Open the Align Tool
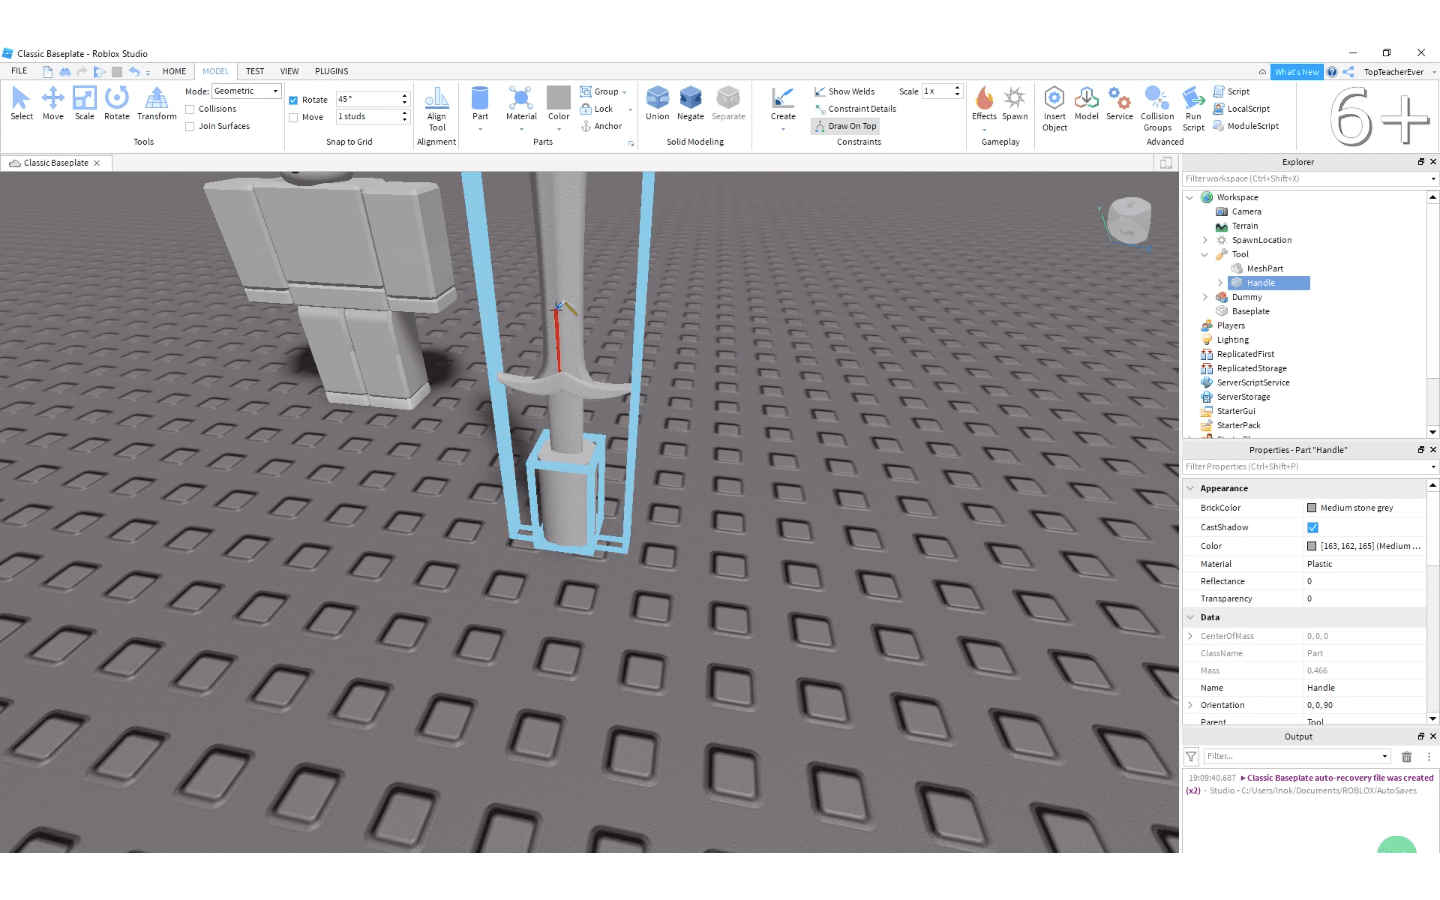Image resolution: width=1440 pixels, height=900 pixels. 437,109
